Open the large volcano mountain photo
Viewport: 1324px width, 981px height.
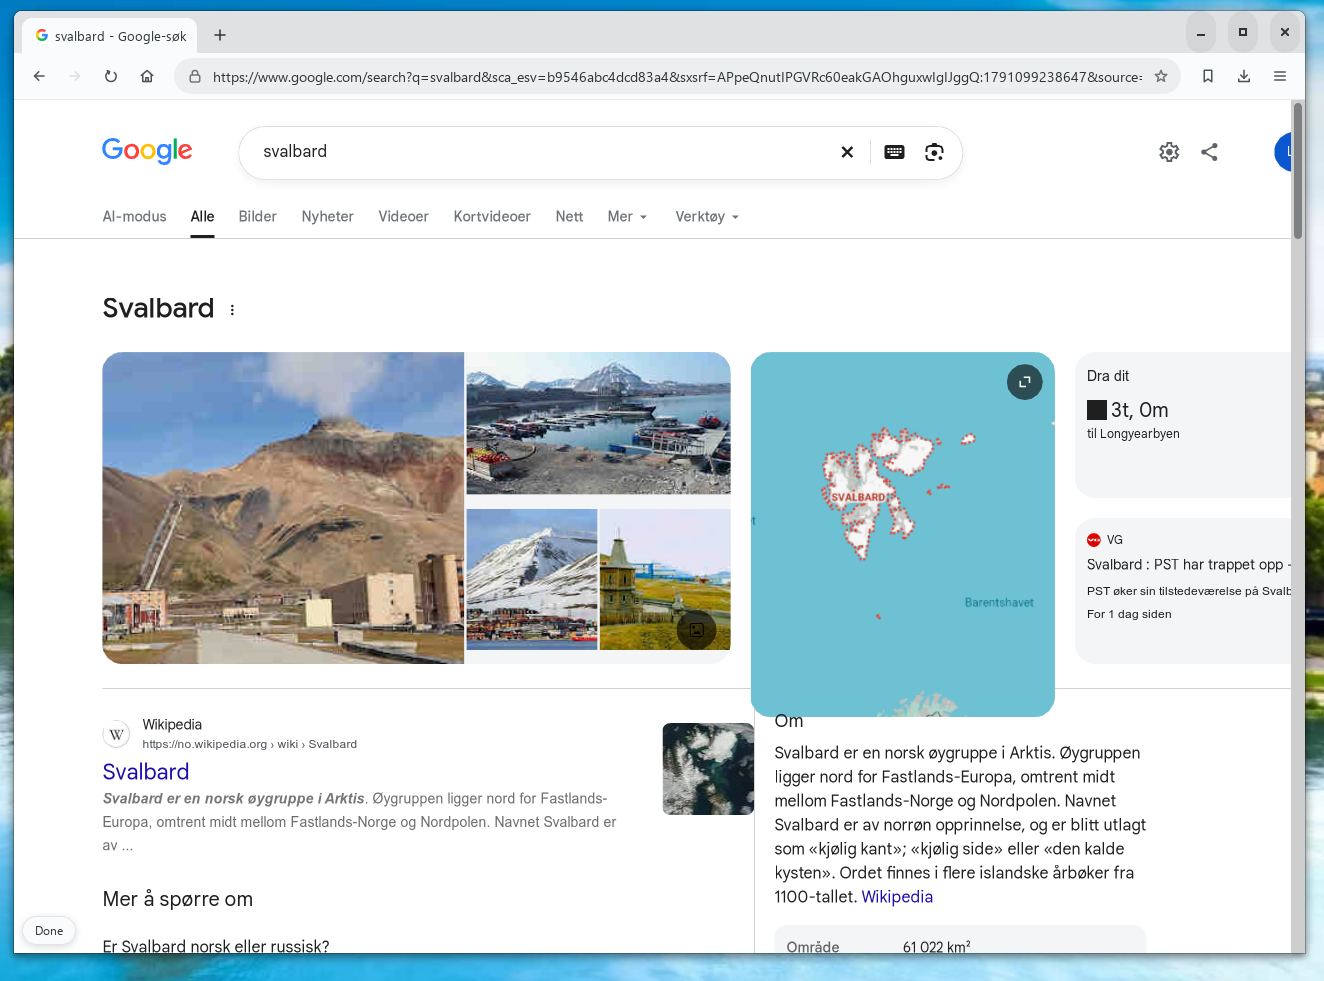tap(283, 508)
